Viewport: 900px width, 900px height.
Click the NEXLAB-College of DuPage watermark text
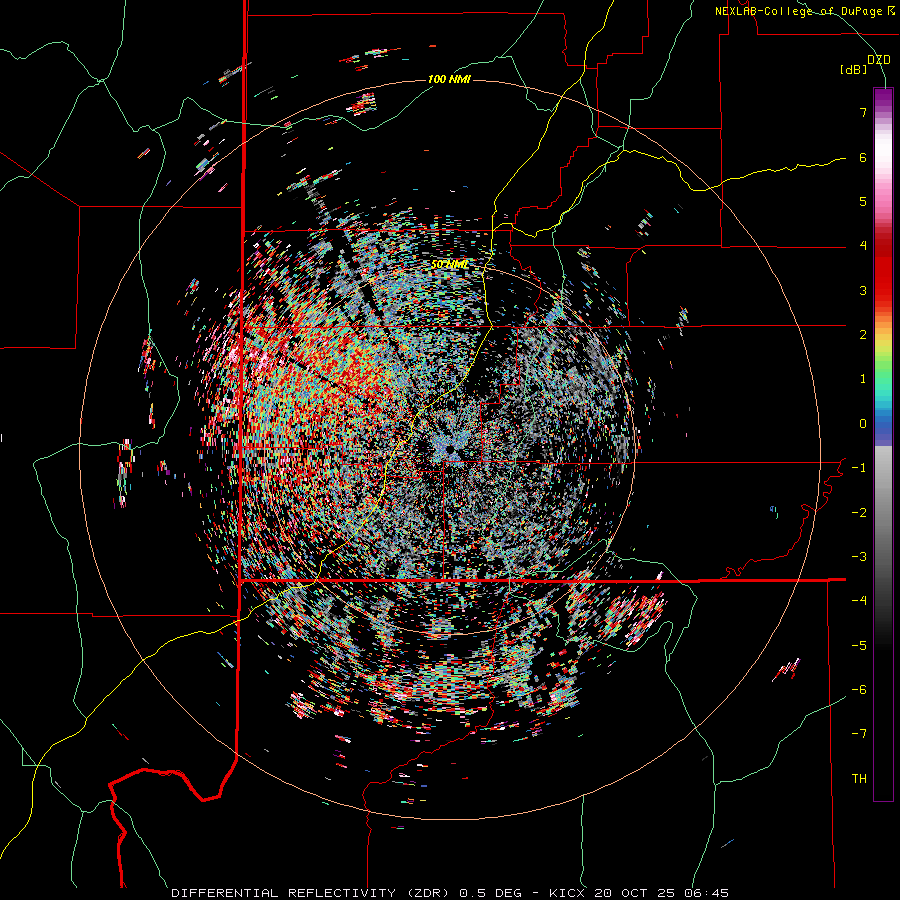(x=804, y=11)
